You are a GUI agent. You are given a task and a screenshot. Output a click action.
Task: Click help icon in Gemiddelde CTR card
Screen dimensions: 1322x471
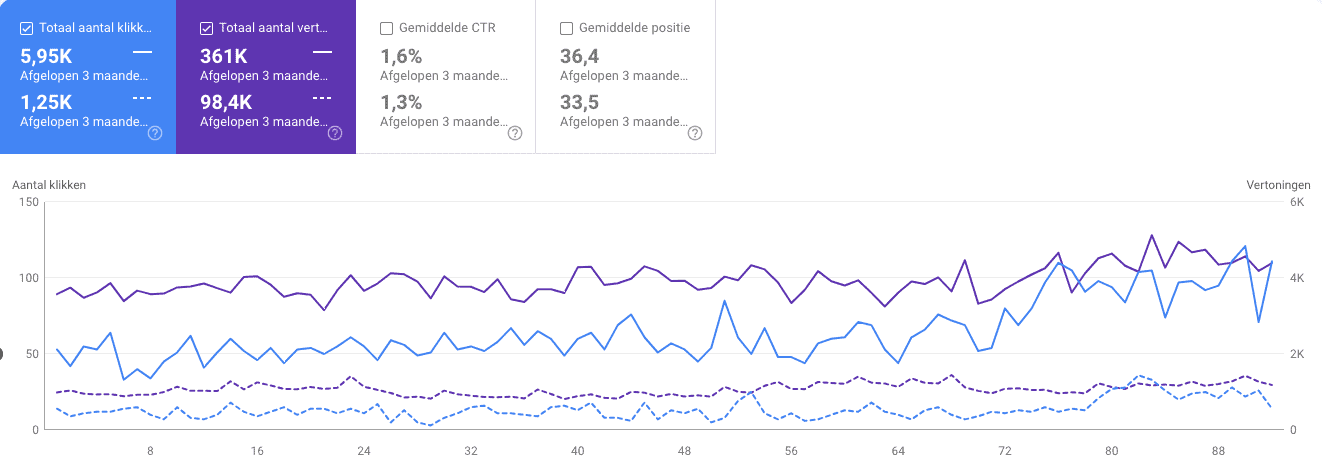(515, 133)
